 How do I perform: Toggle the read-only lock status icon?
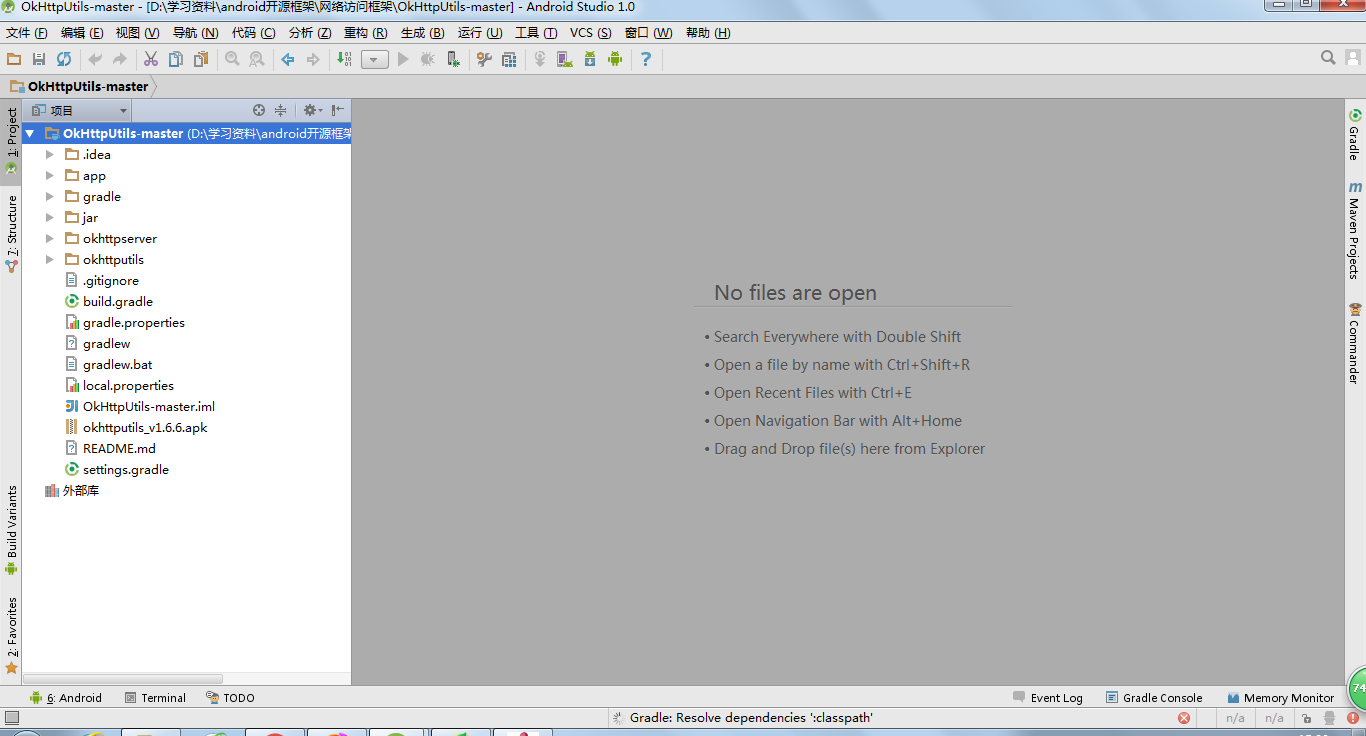1306,718
